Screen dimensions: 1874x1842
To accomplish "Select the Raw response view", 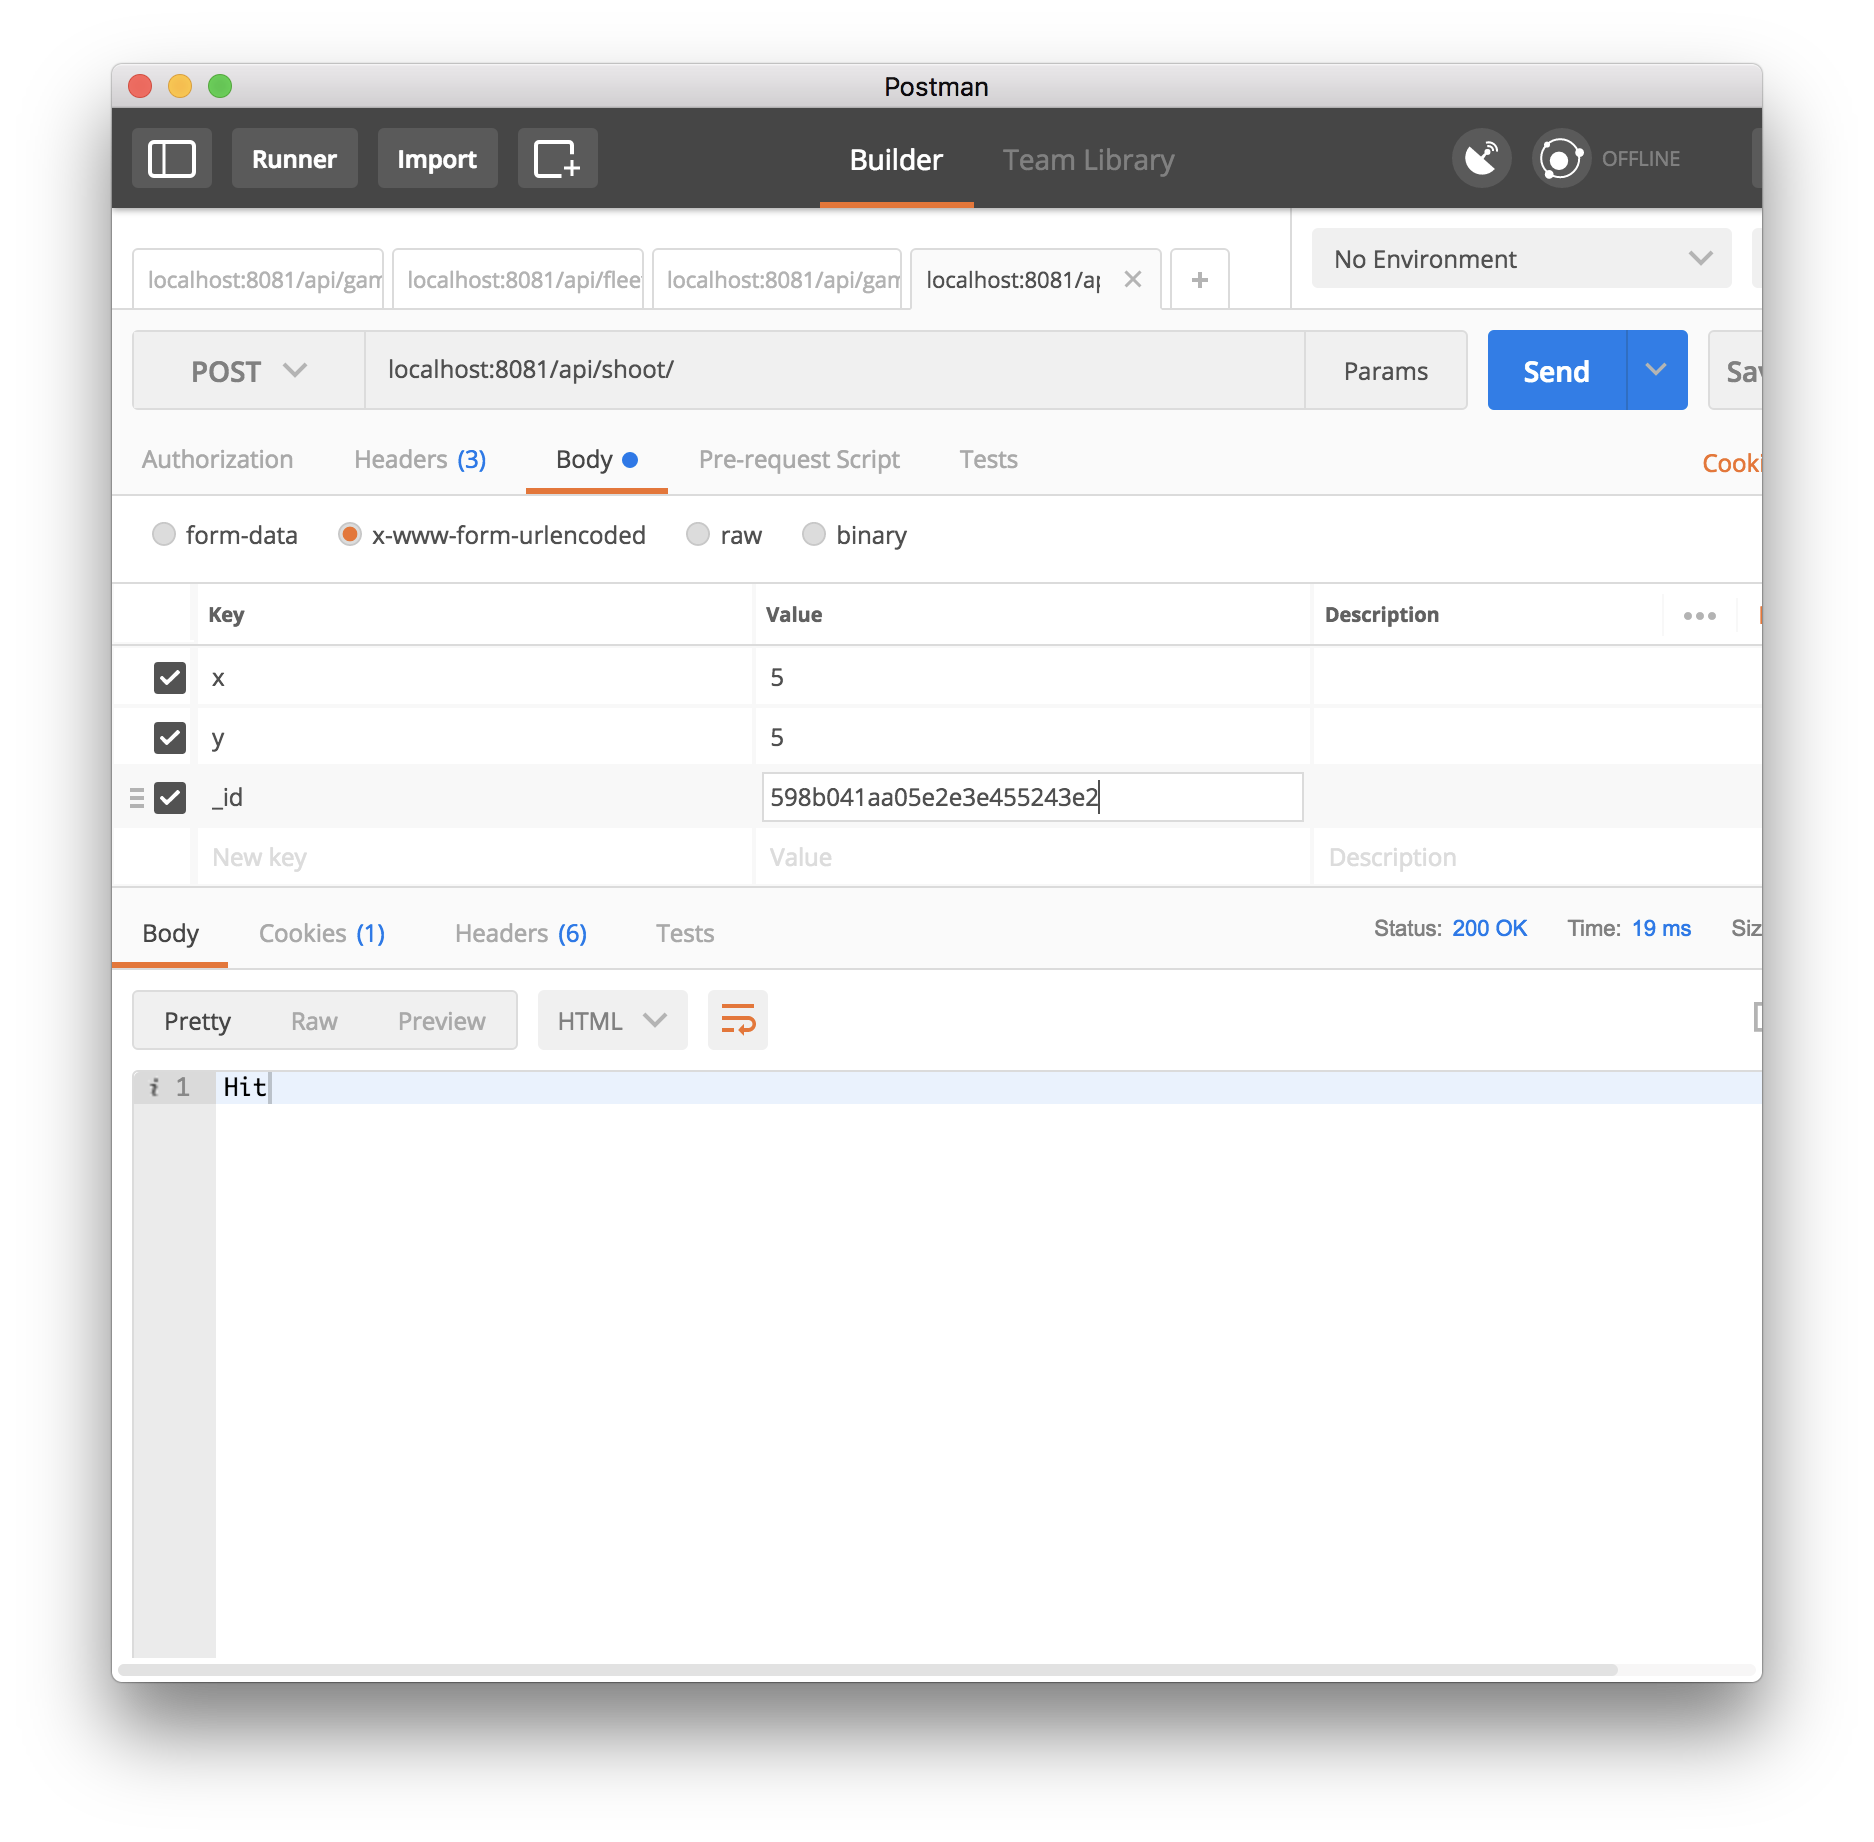I will (x=314, y=1020).
